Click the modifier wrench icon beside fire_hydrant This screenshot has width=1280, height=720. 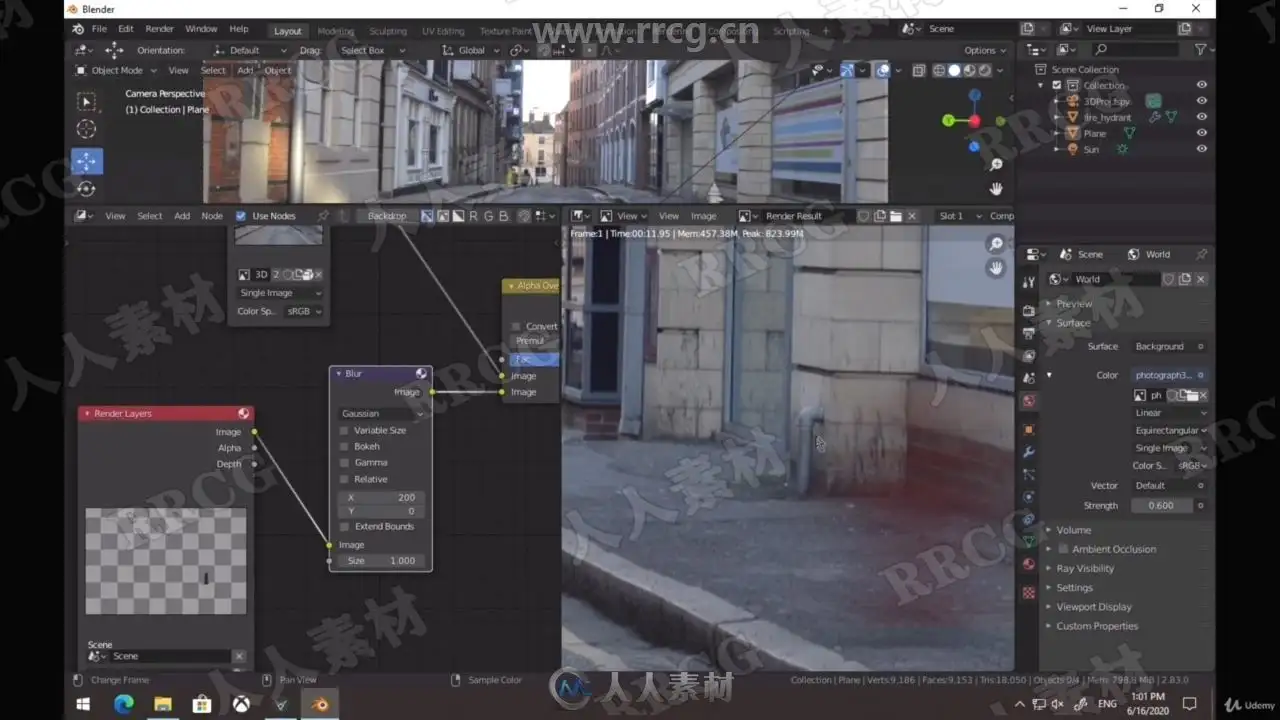tap(1155, 117)
